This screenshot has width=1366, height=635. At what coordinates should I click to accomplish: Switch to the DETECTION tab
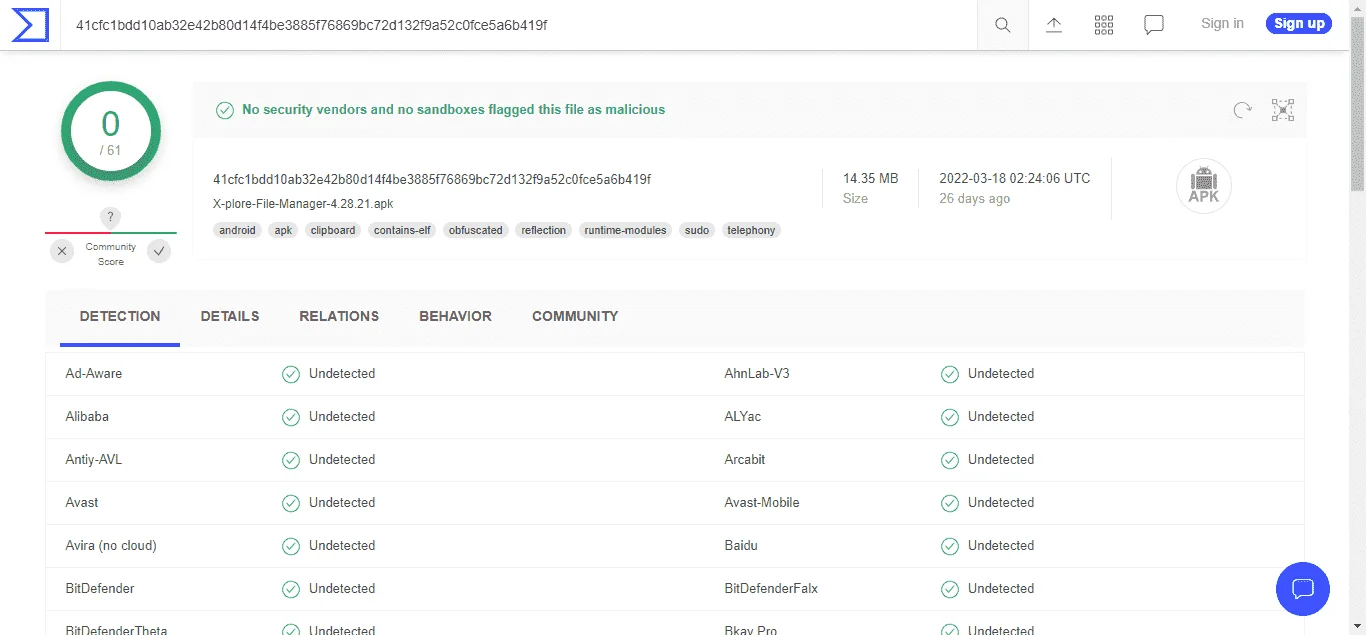pyautogui.click(x=120, y=316)
